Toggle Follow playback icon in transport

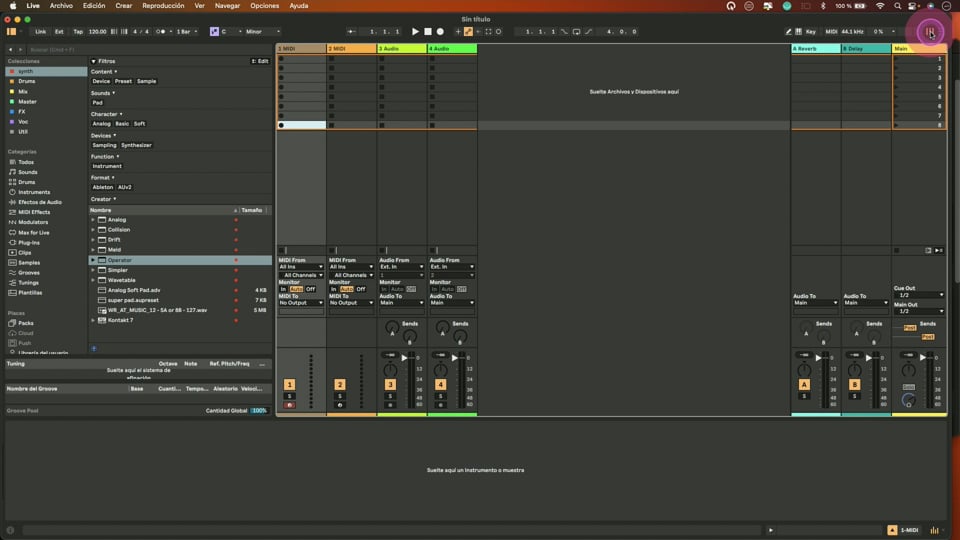pos(351,32)
